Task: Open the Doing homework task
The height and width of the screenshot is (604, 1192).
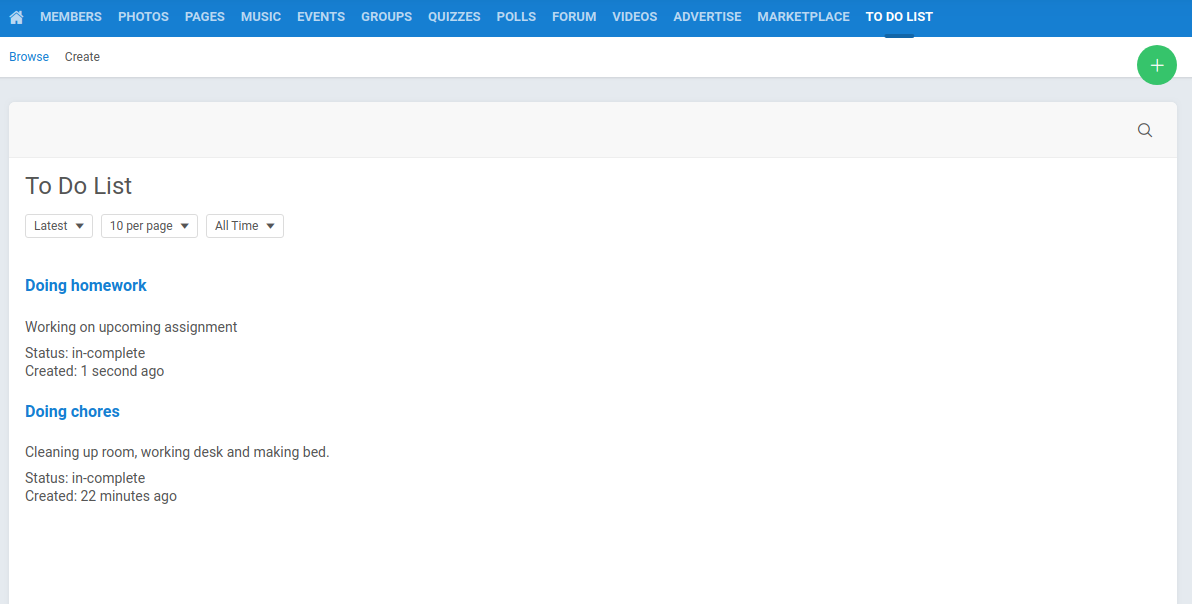Action: (86, 286)
